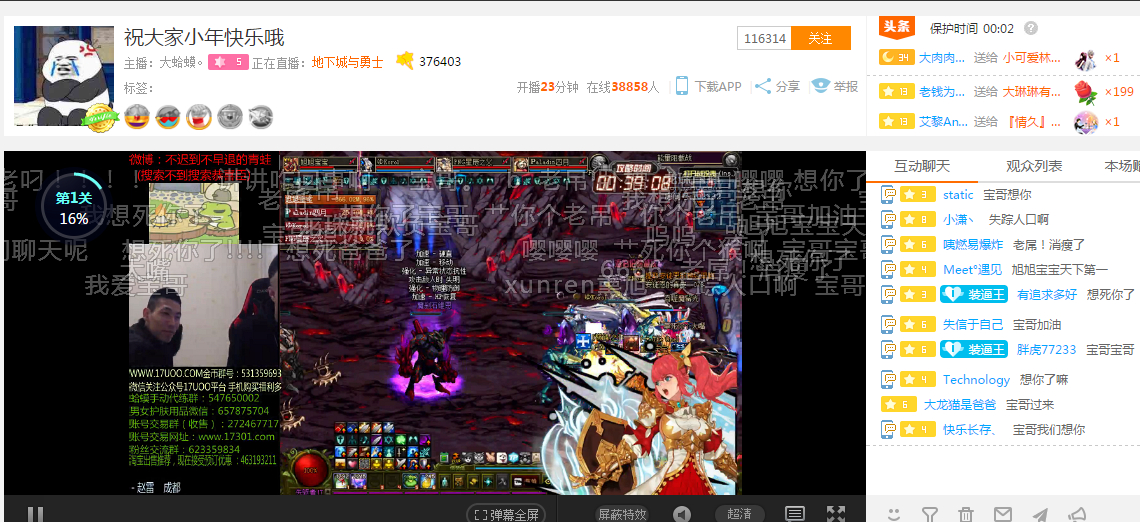Click mobile chat icon beside static
The height and width of the screenshot is (522, 1140).
(x=888, y=195)
